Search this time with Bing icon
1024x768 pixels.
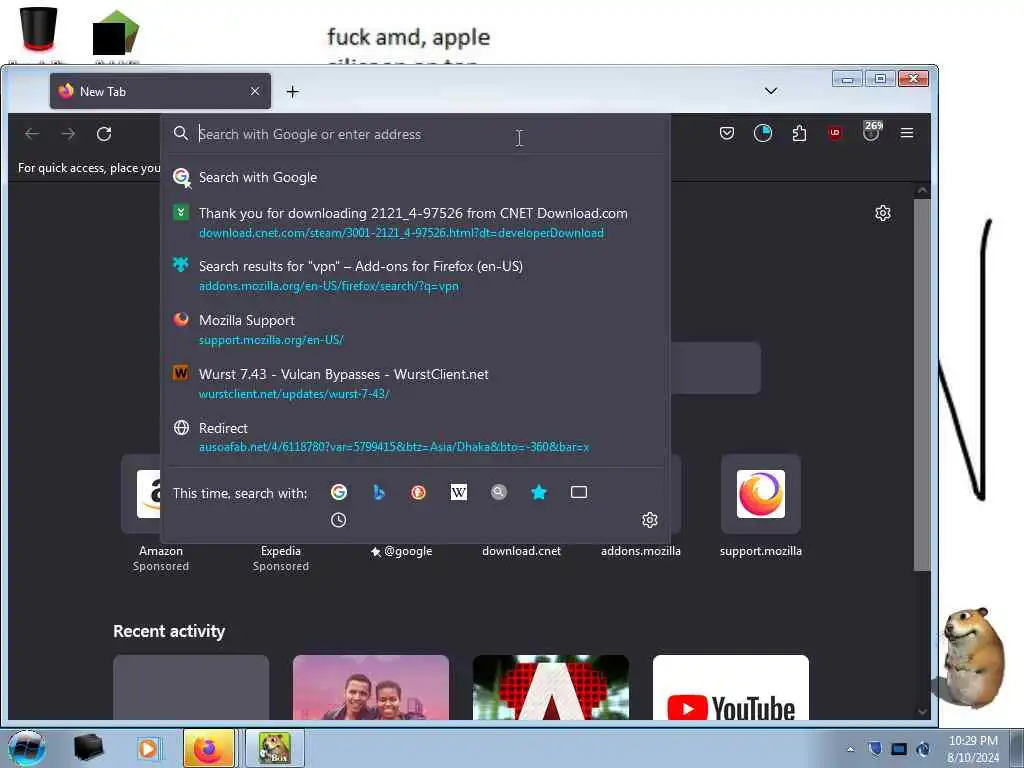click(x=379, y=492)
